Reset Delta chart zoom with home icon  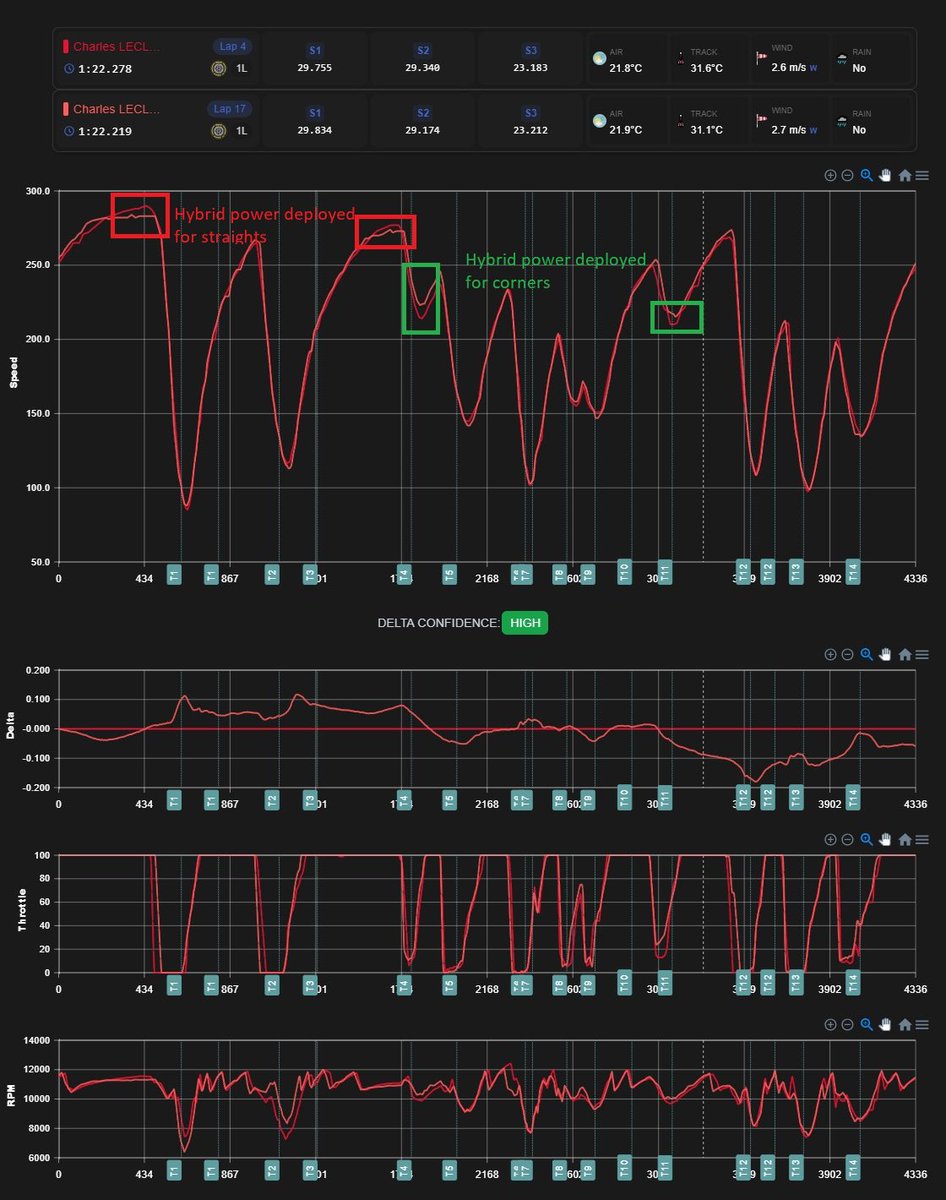click(x=904, y=654)
